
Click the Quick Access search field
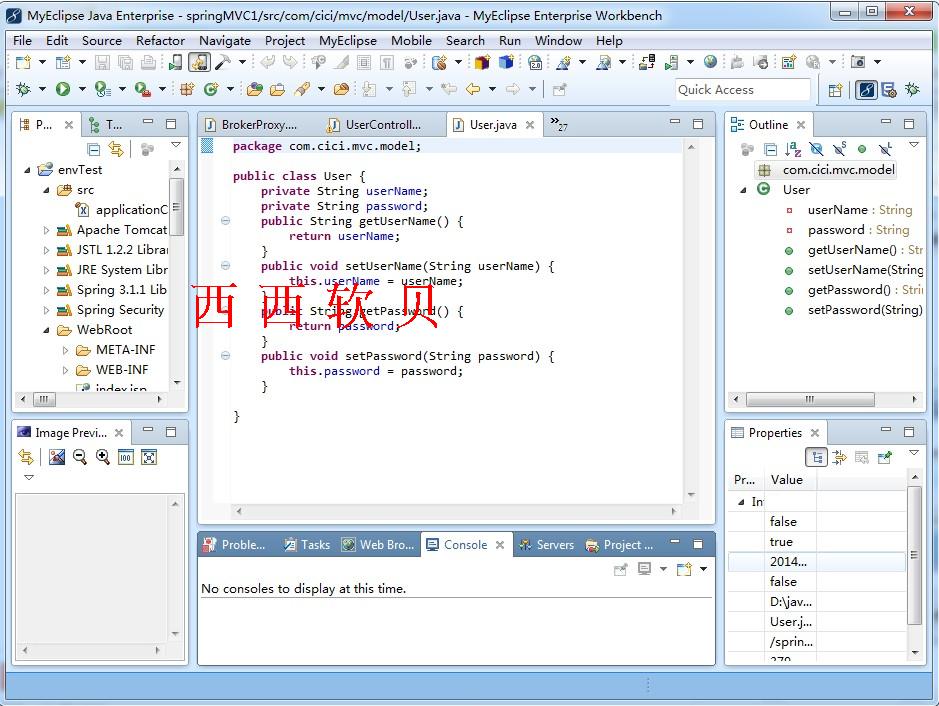point(742,90)
